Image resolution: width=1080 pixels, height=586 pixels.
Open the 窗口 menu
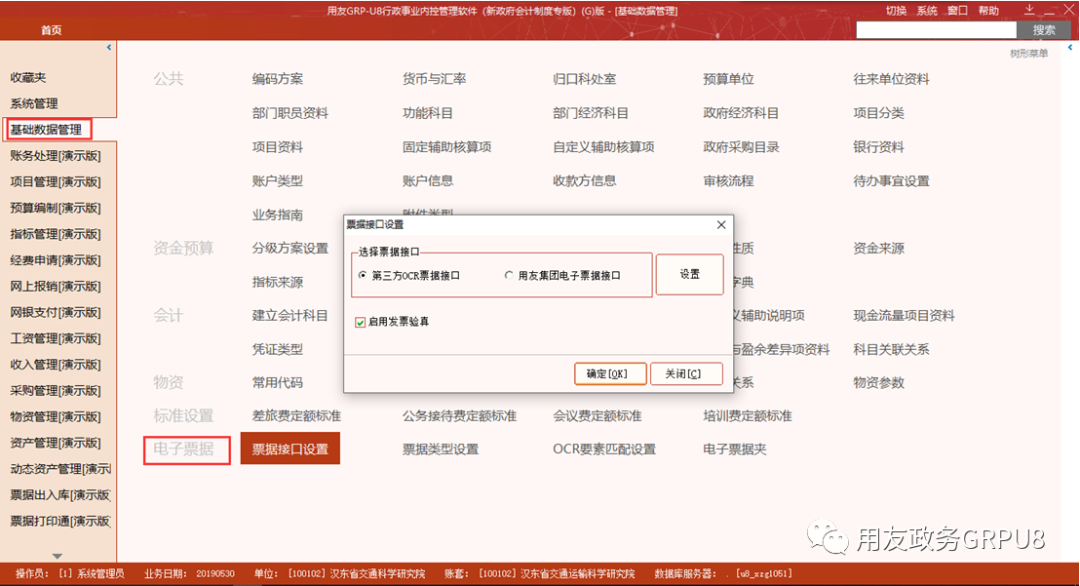[957, 10]
